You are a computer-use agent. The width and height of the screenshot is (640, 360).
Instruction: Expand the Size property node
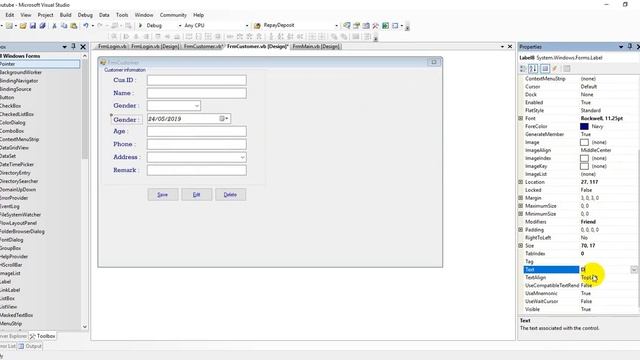point(521,246)
